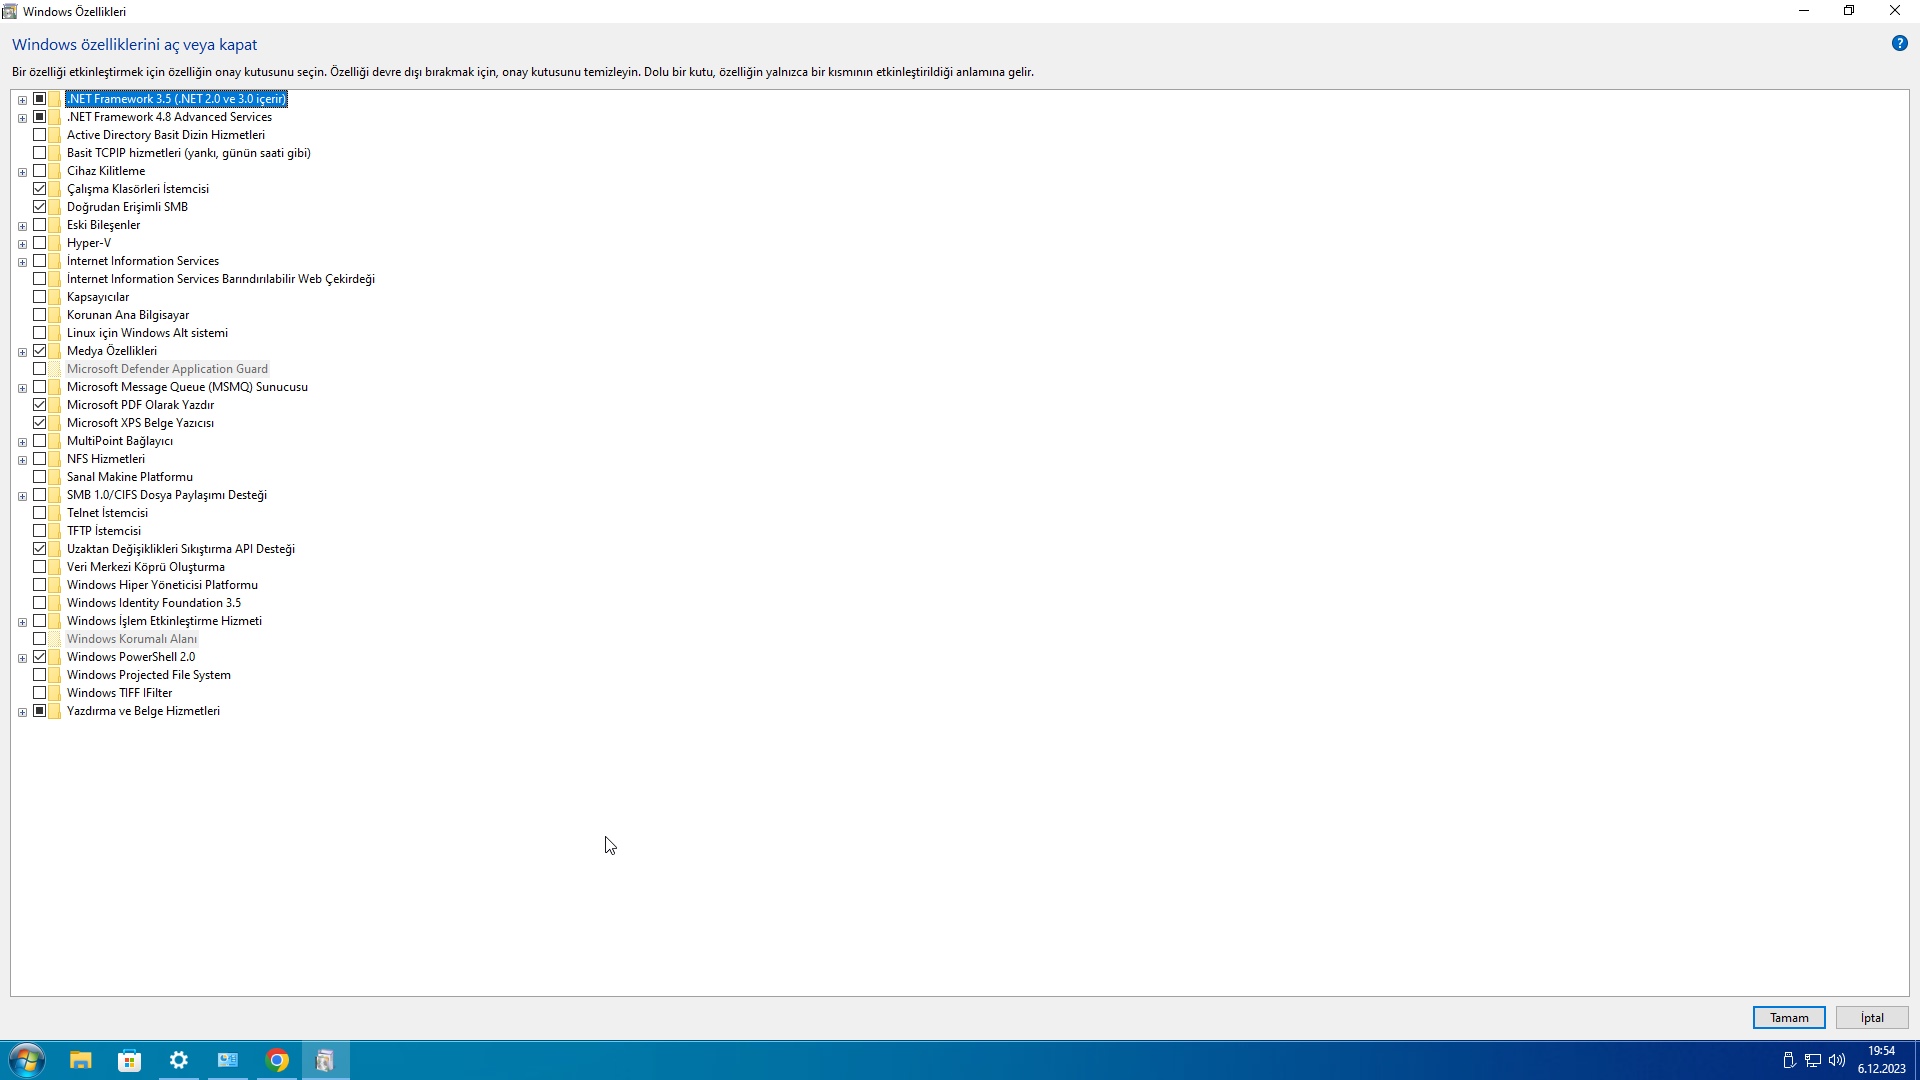Expand Microsoft Message Queue (MSMQ) Sunucusu
Screen dimensions: 1920x1080
[22, 388]
